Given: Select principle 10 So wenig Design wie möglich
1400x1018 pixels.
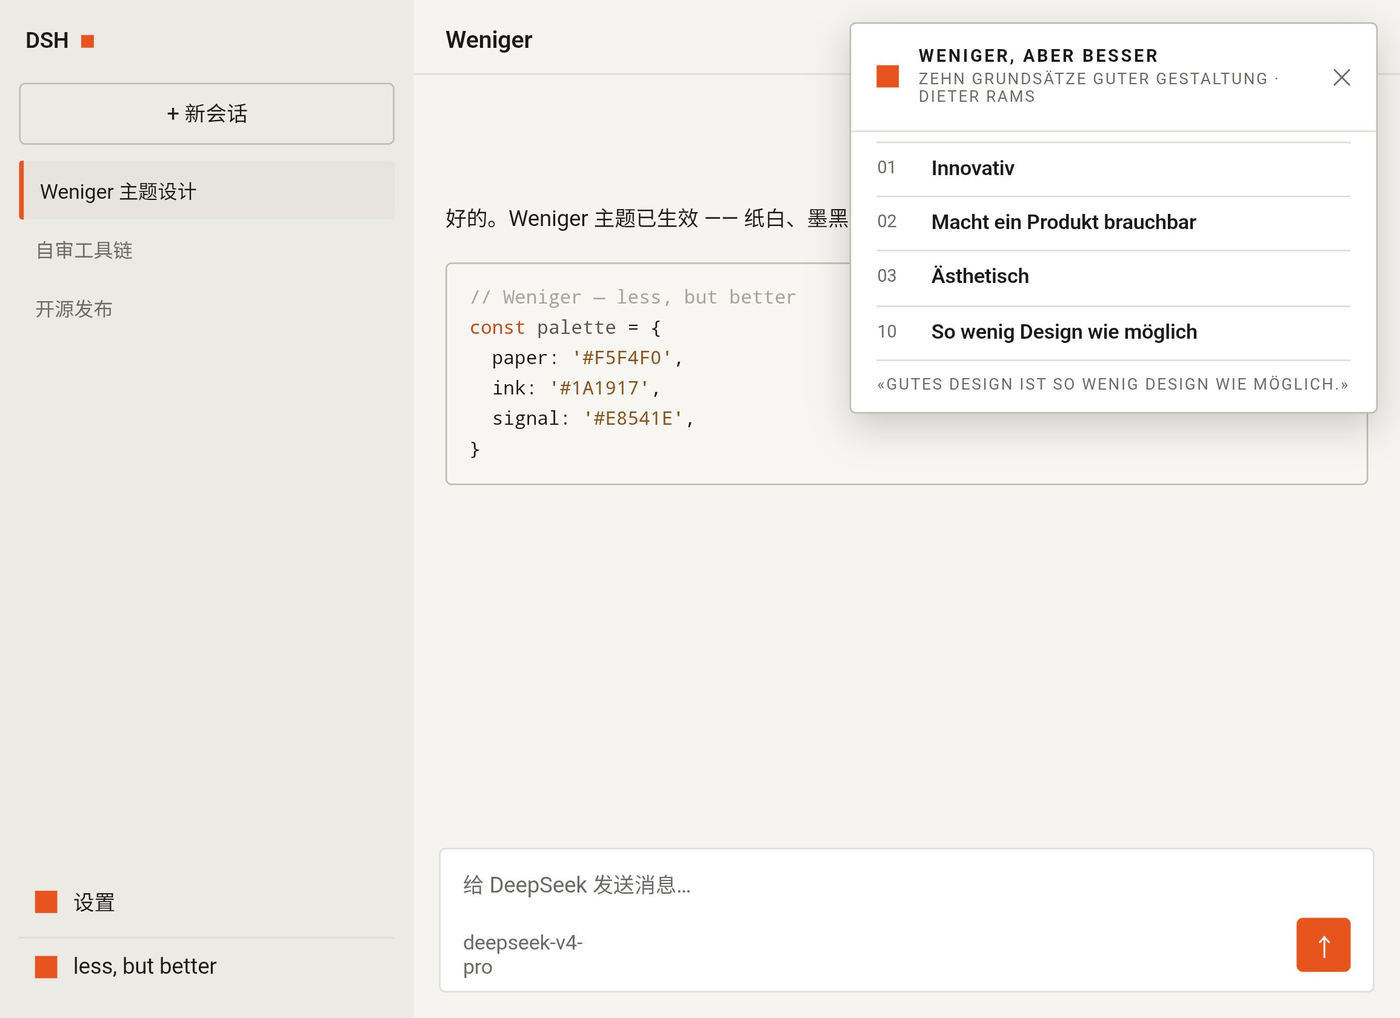Looking at the screenshot, I should coord(1114,333).
